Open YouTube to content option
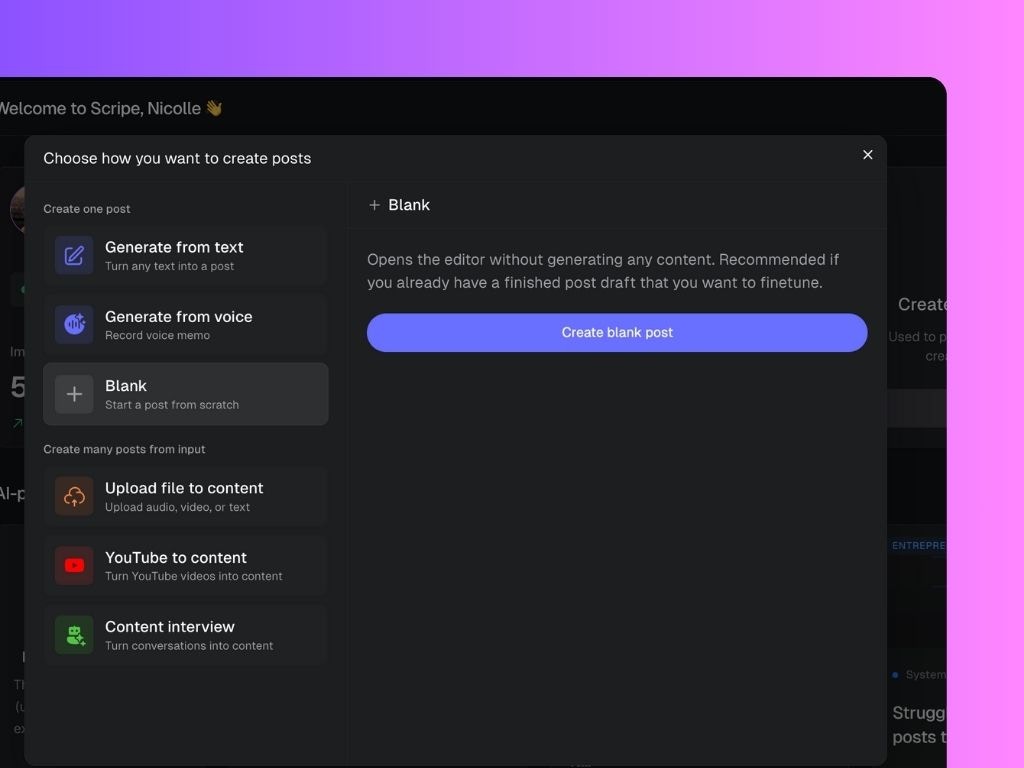 185,566
